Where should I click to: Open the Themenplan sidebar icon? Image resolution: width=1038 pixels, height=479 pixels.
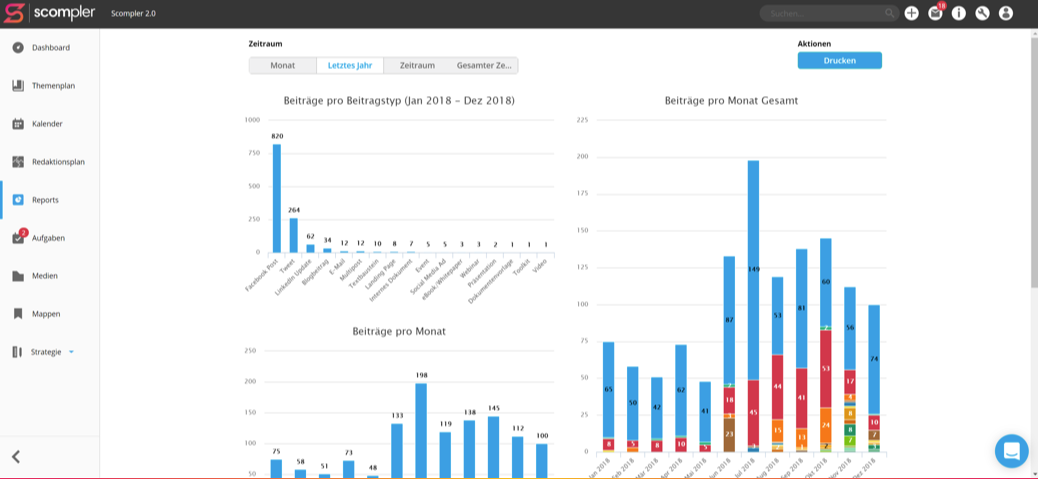(x=18, y=86)
